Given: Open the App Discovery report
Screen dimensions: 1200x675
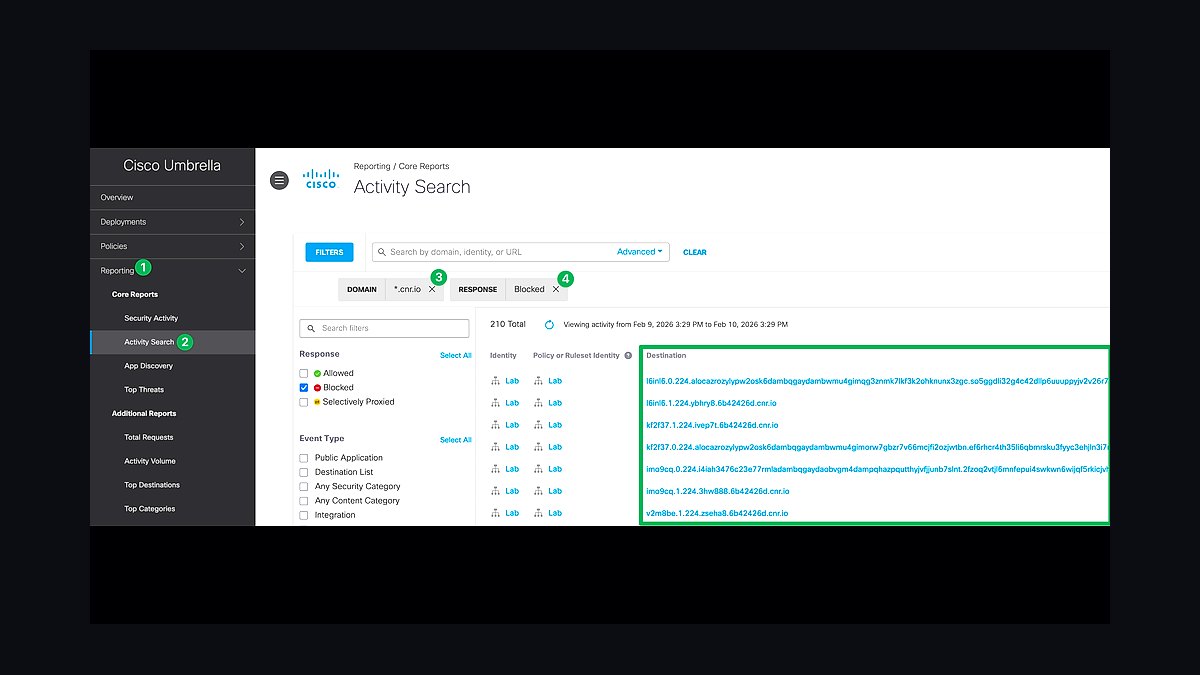Looking at the screenshot, I should point(148,366).
